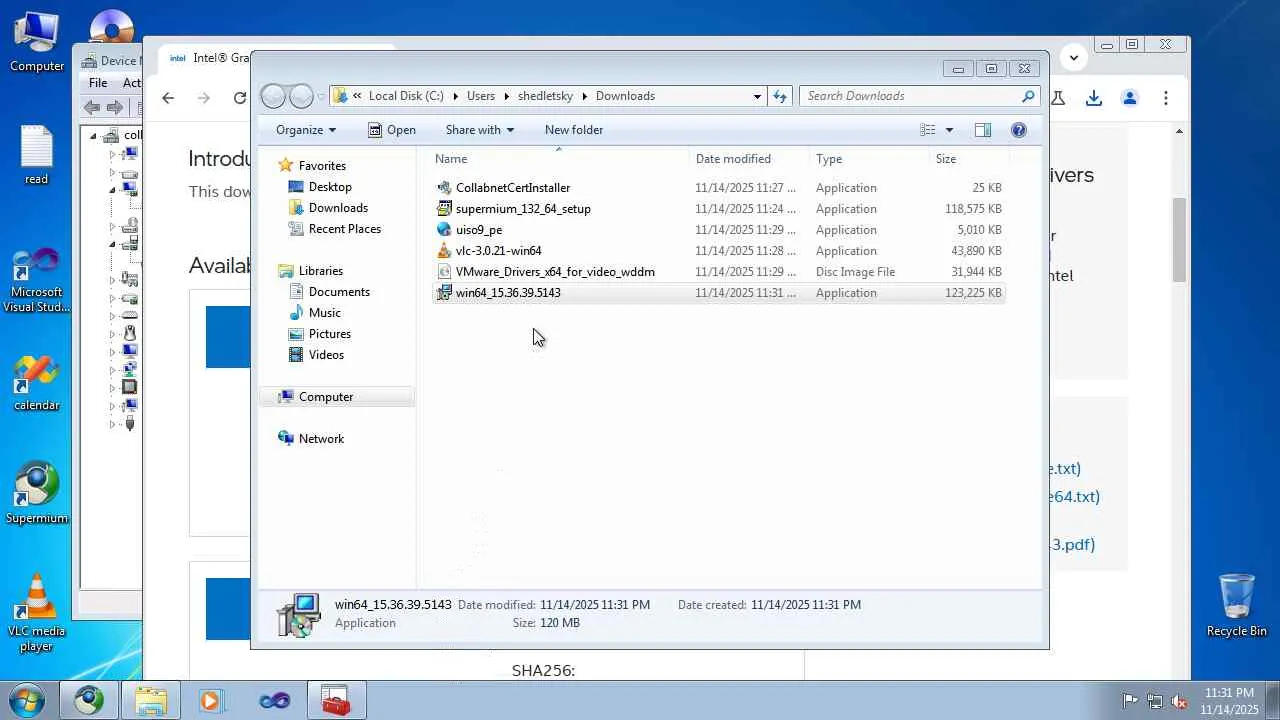Click the Open toolbar button
Viewport: 1280px width, 720px height.
coord(391,130)
